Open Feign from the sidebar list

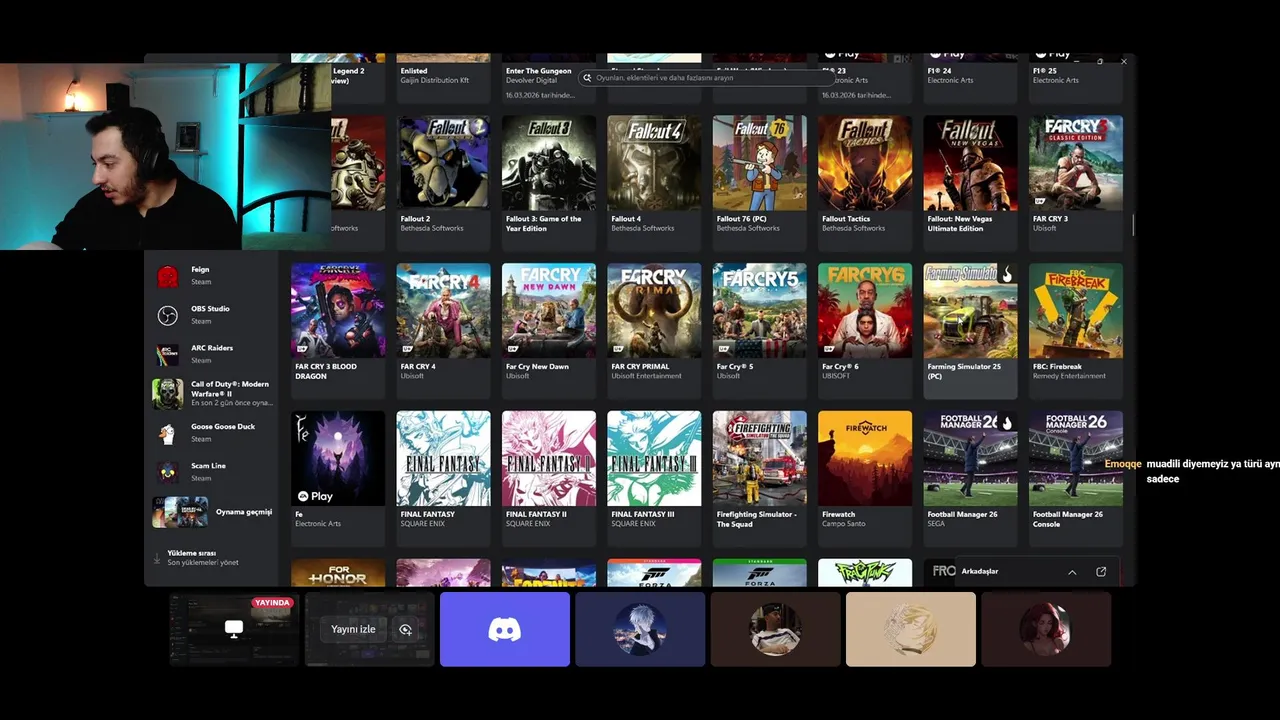212,276
